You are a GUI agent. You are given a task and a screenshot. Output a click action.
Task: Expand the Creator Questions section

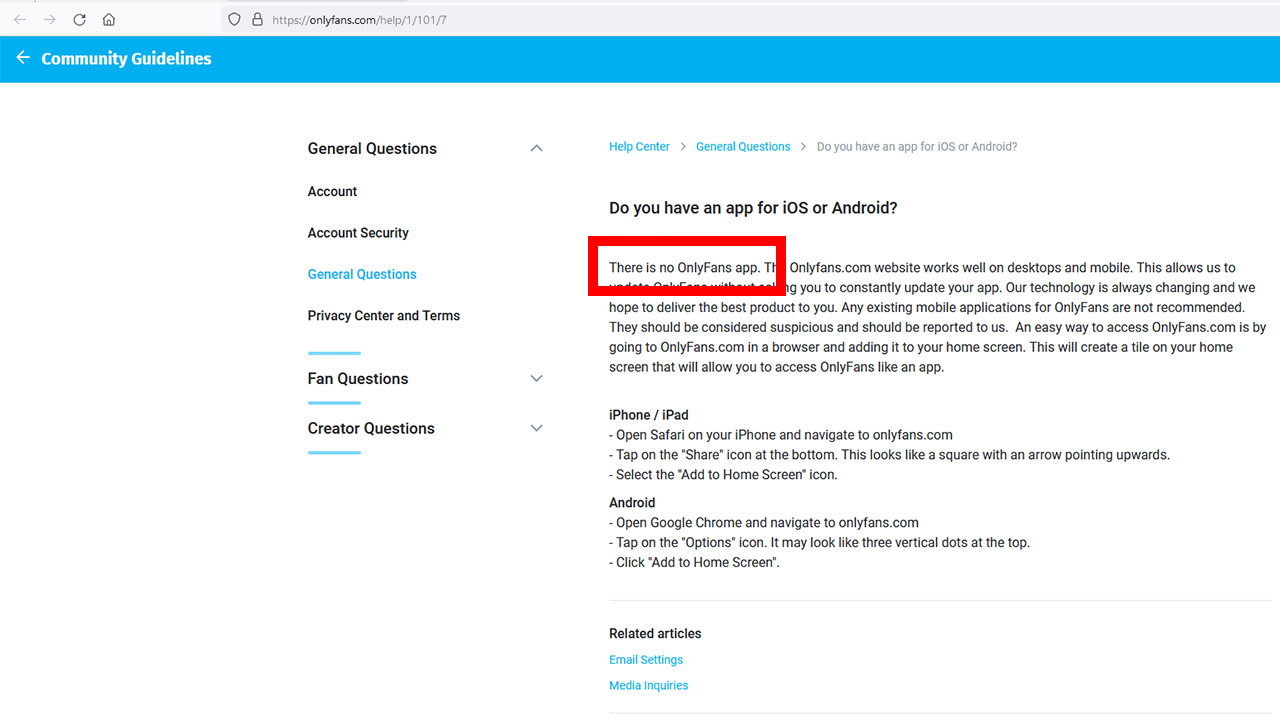click(x=536, y=428)
